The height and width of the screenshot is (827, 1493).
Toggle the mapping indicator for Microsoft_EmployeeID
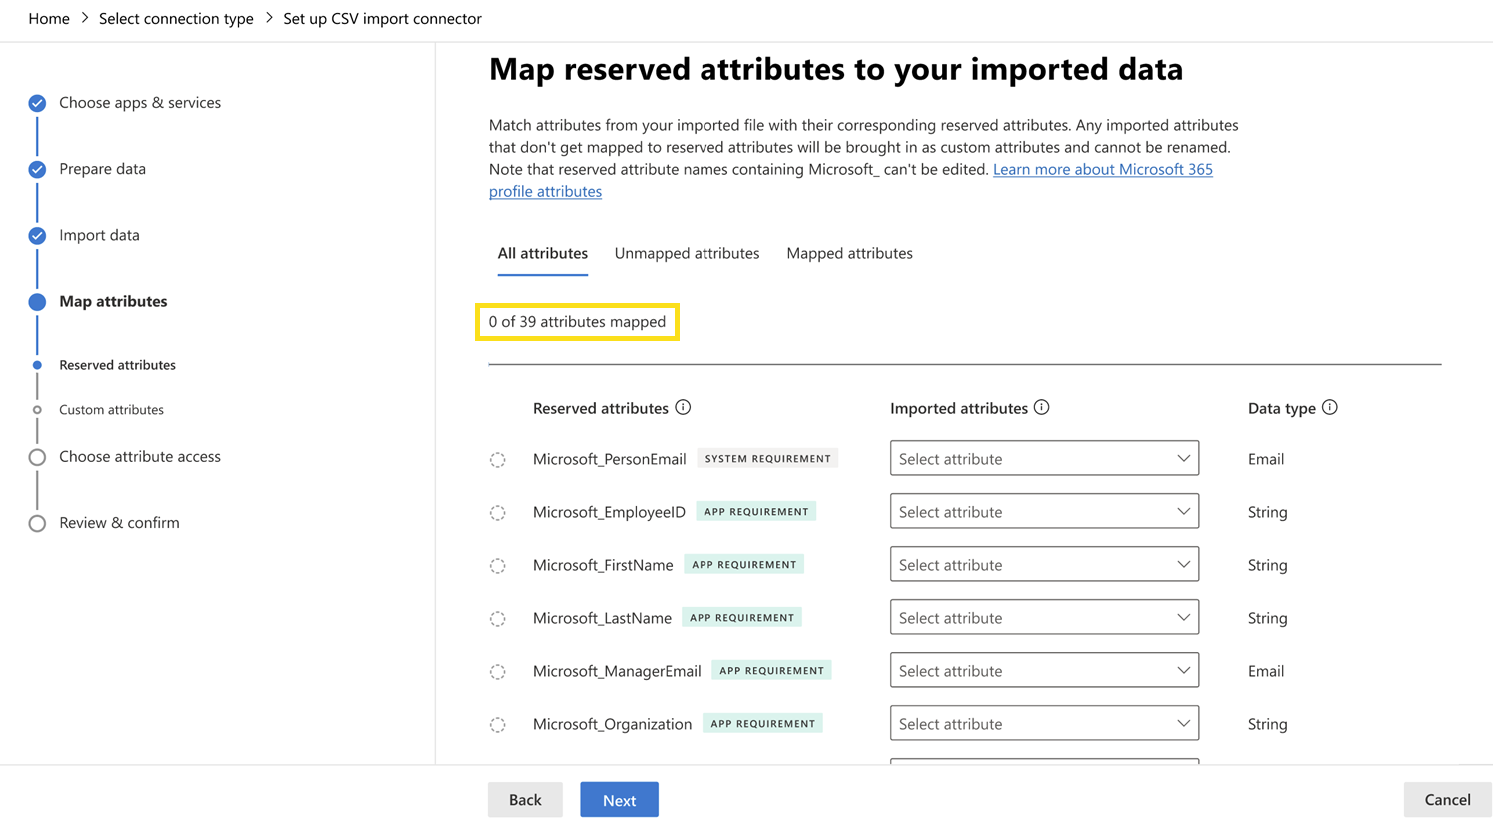[498, 512]
